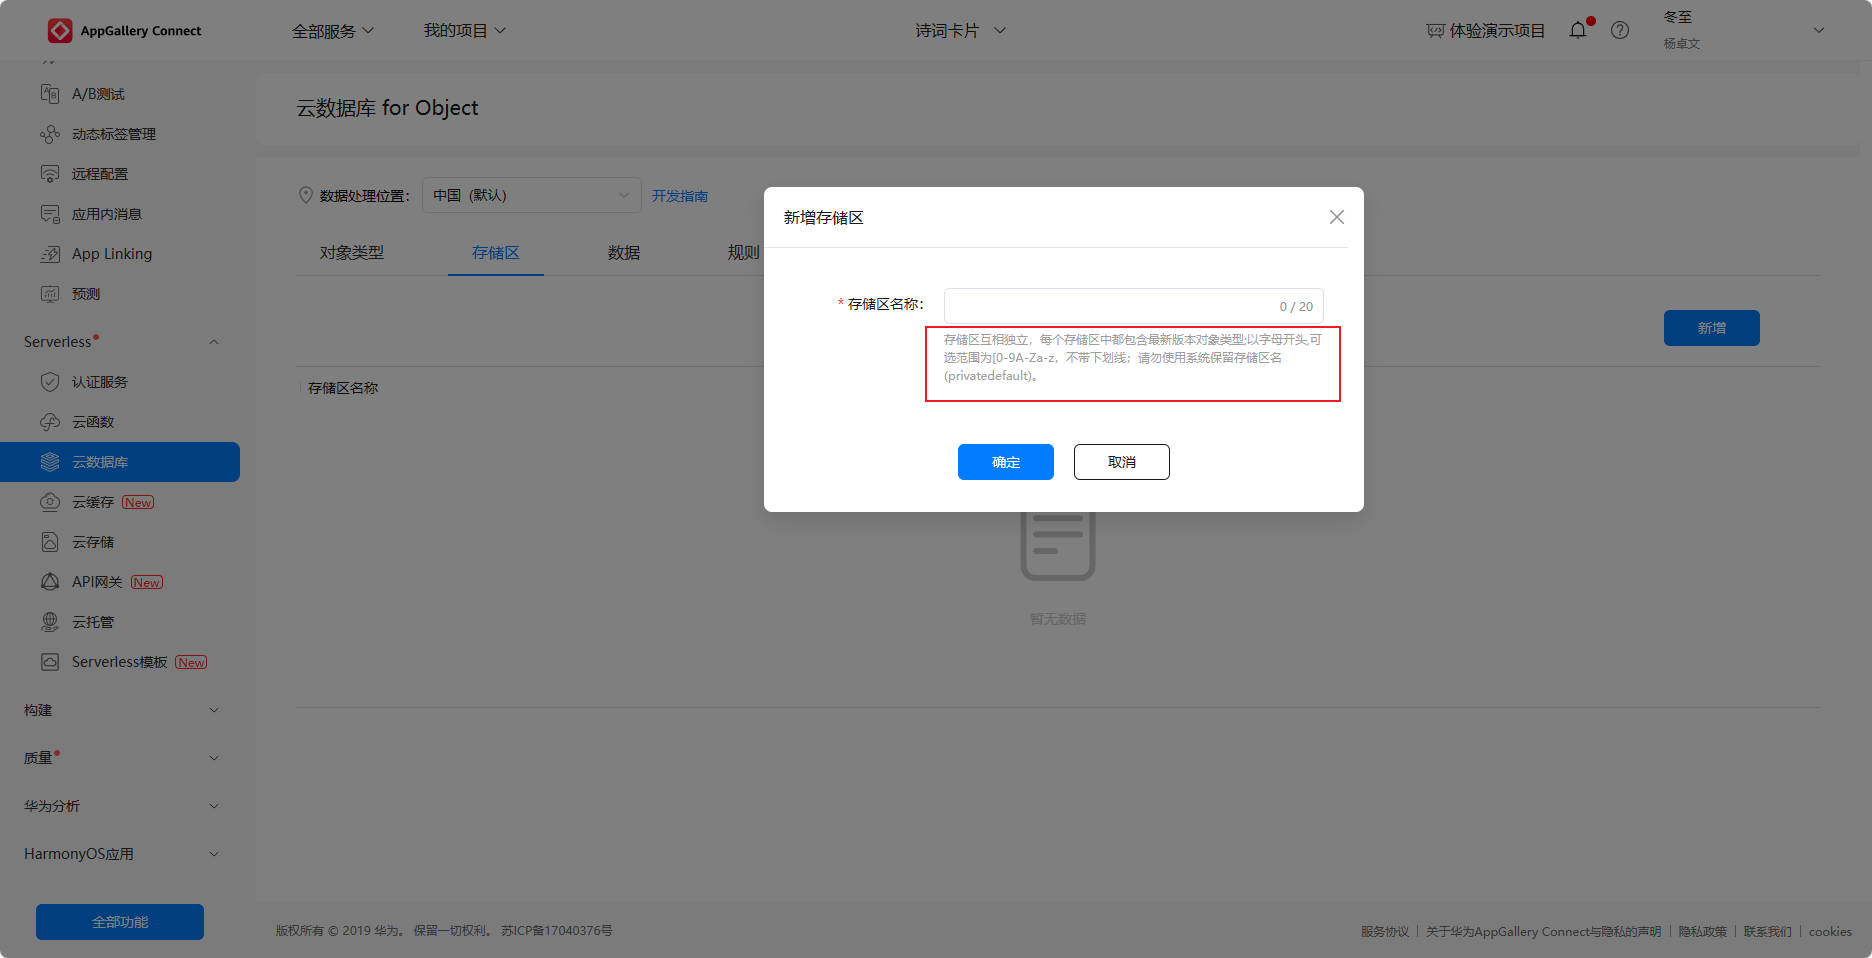Open the 开发指南 link

(x=680, y=196)
